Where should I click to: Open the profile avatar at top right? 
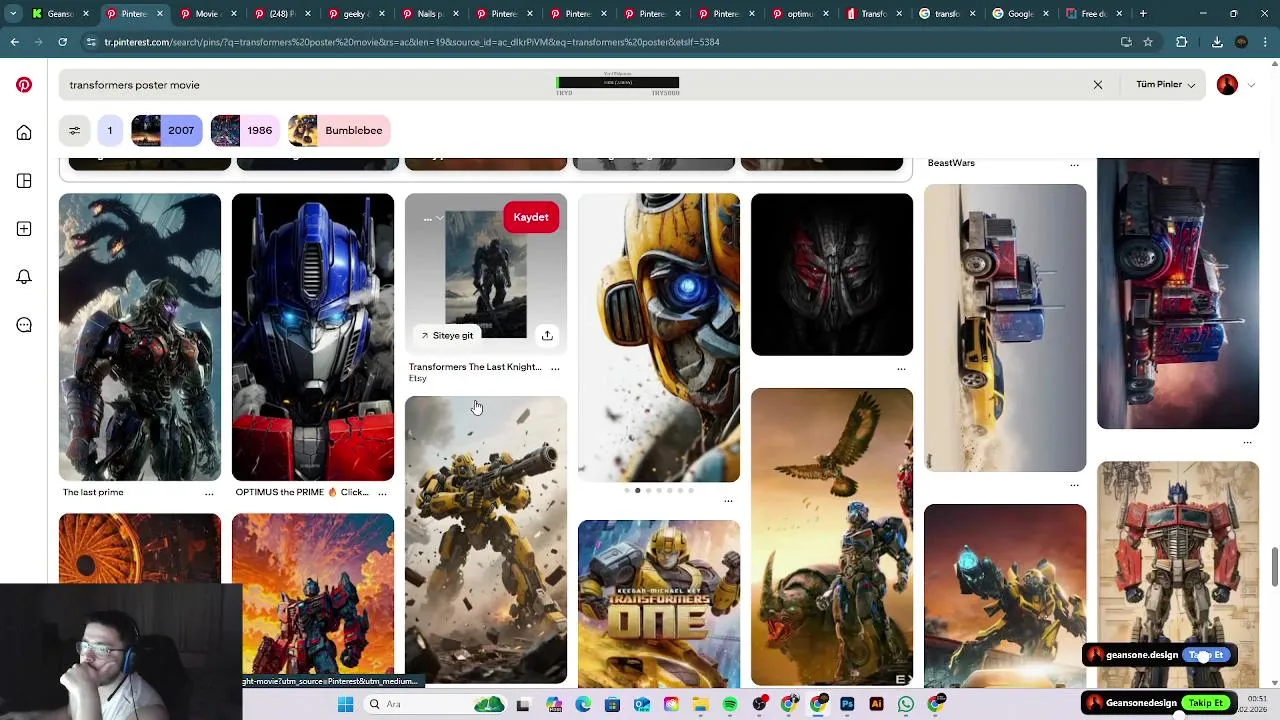pos(1227,85)
